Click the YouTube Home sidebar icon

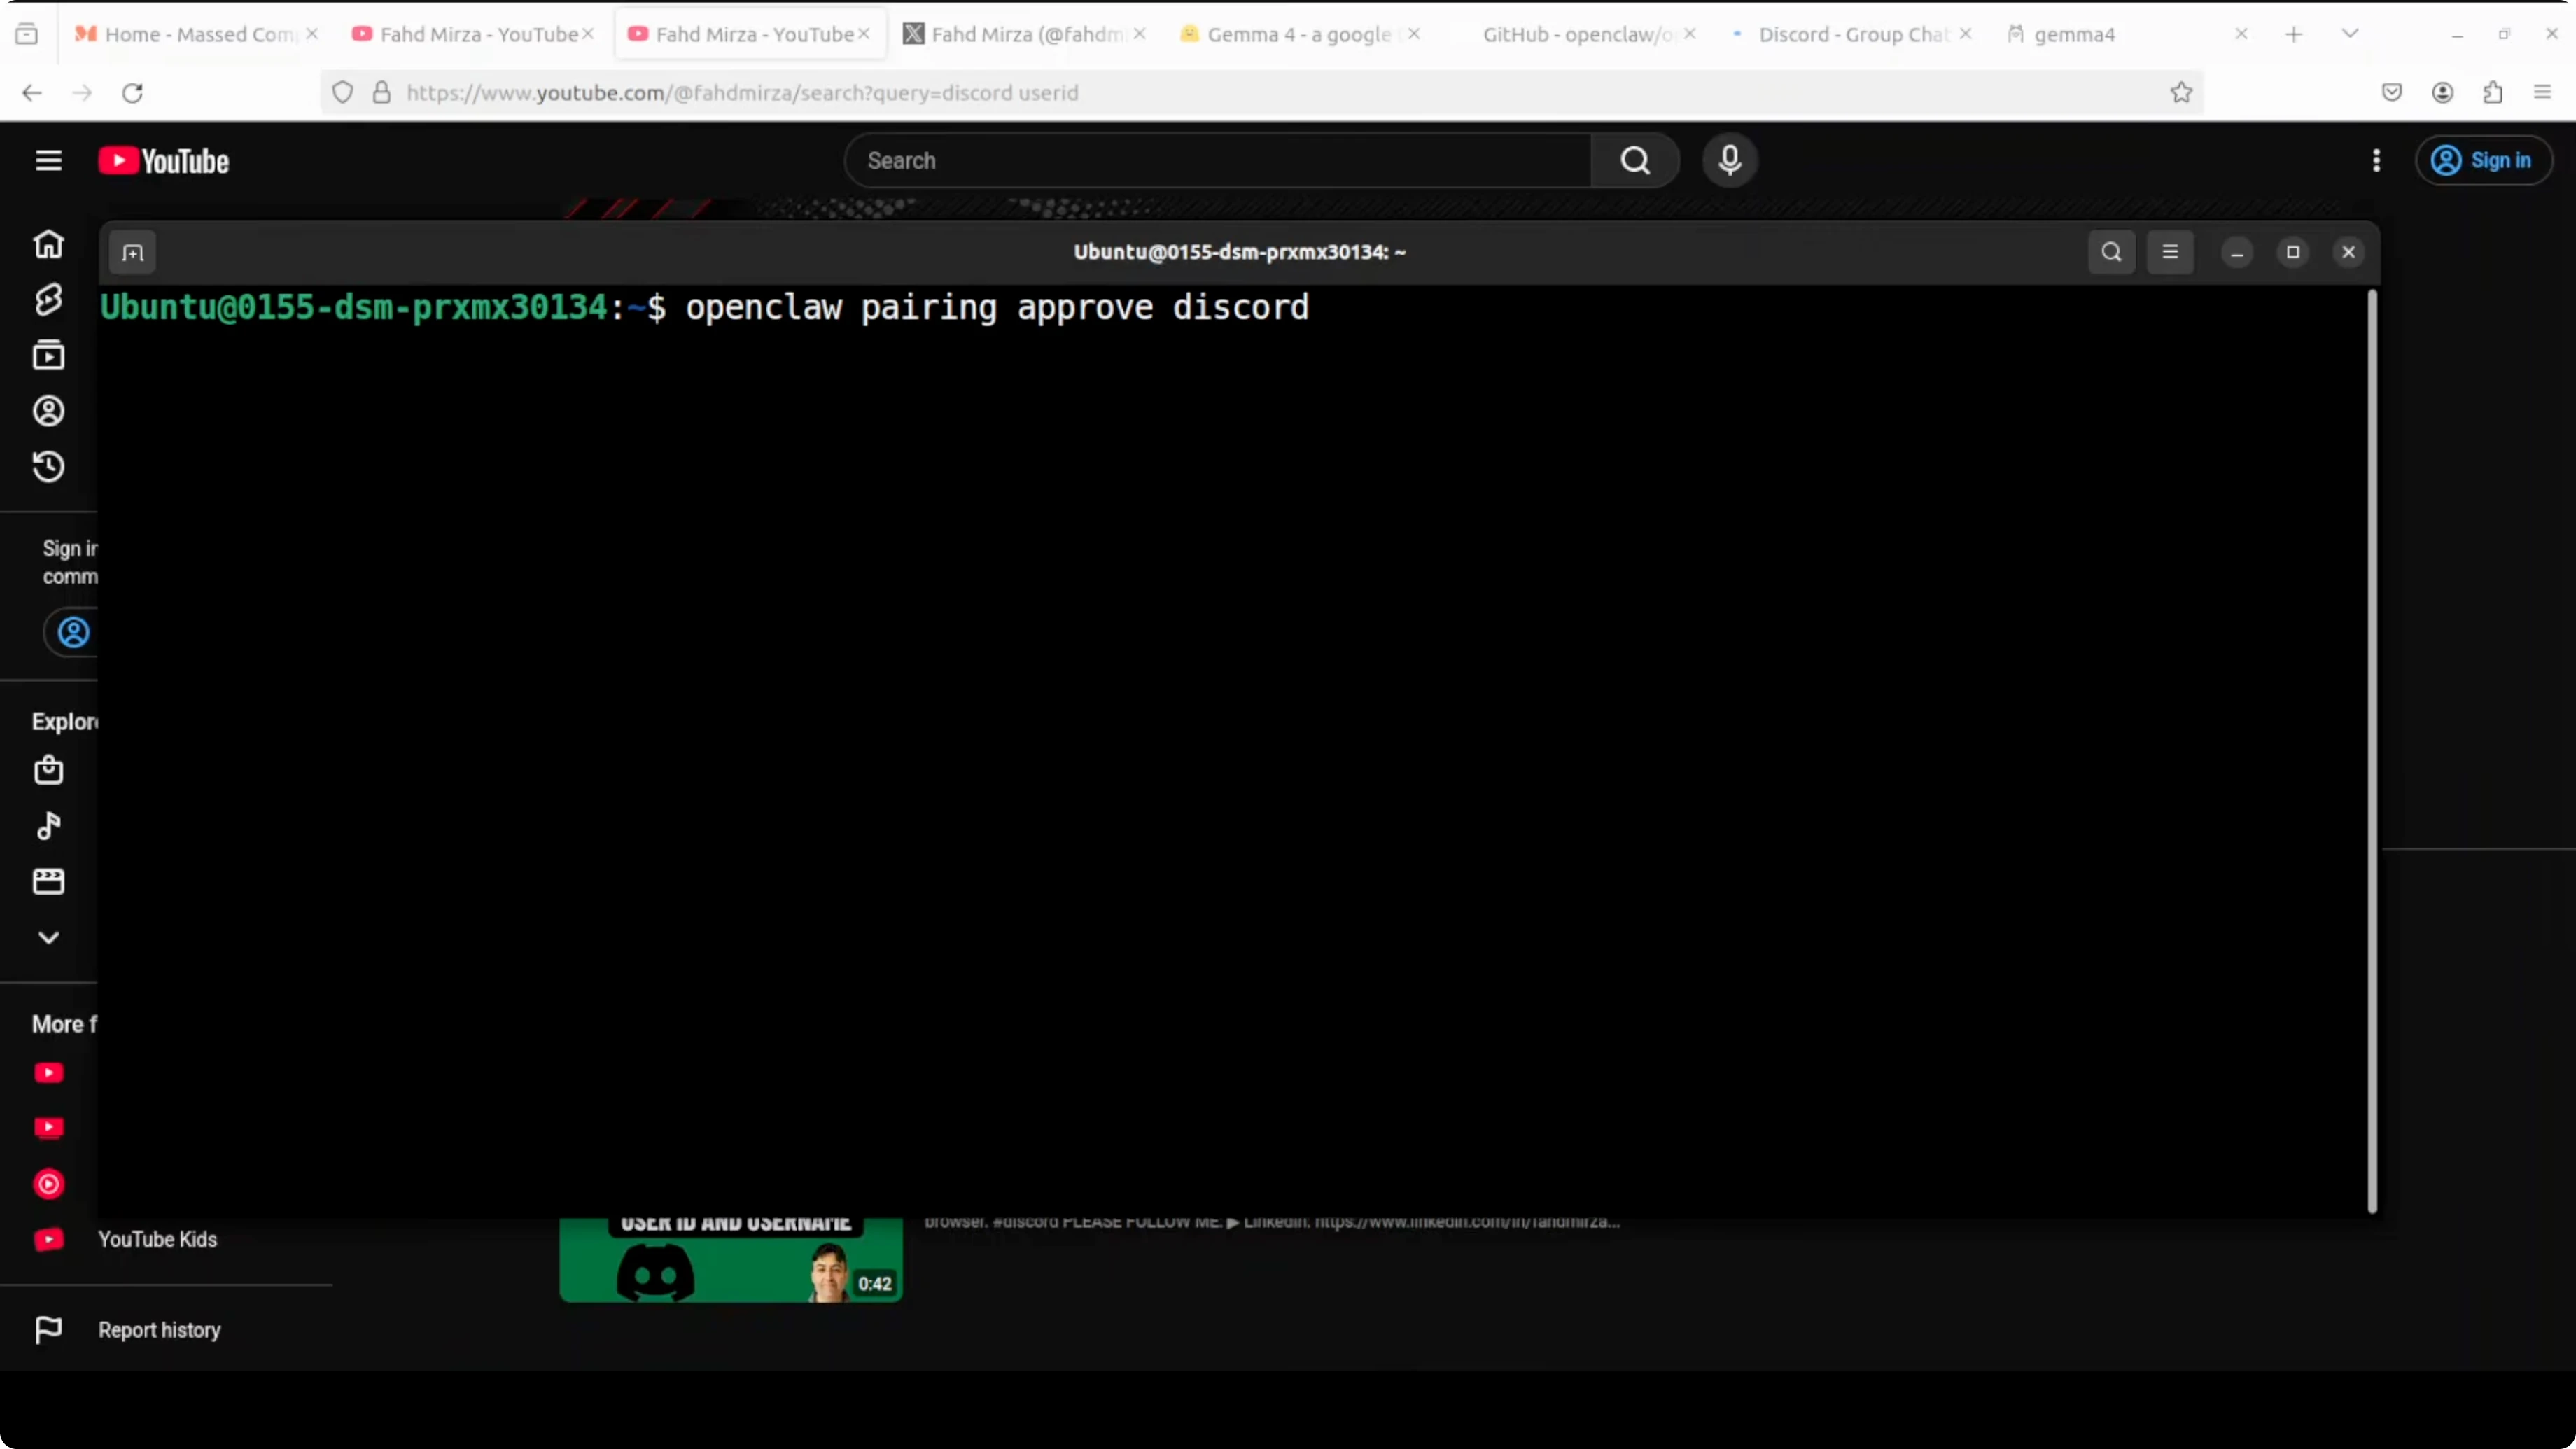pyautogui.click(x=48, y=244)
